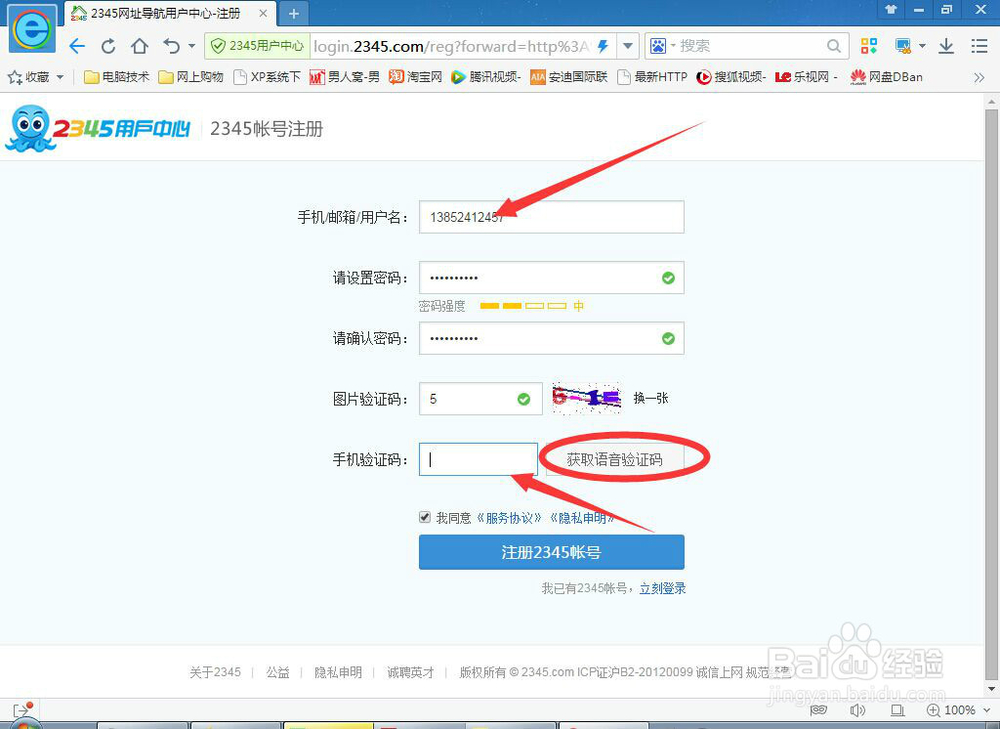Open the browser home page icon

click(140, 46)
